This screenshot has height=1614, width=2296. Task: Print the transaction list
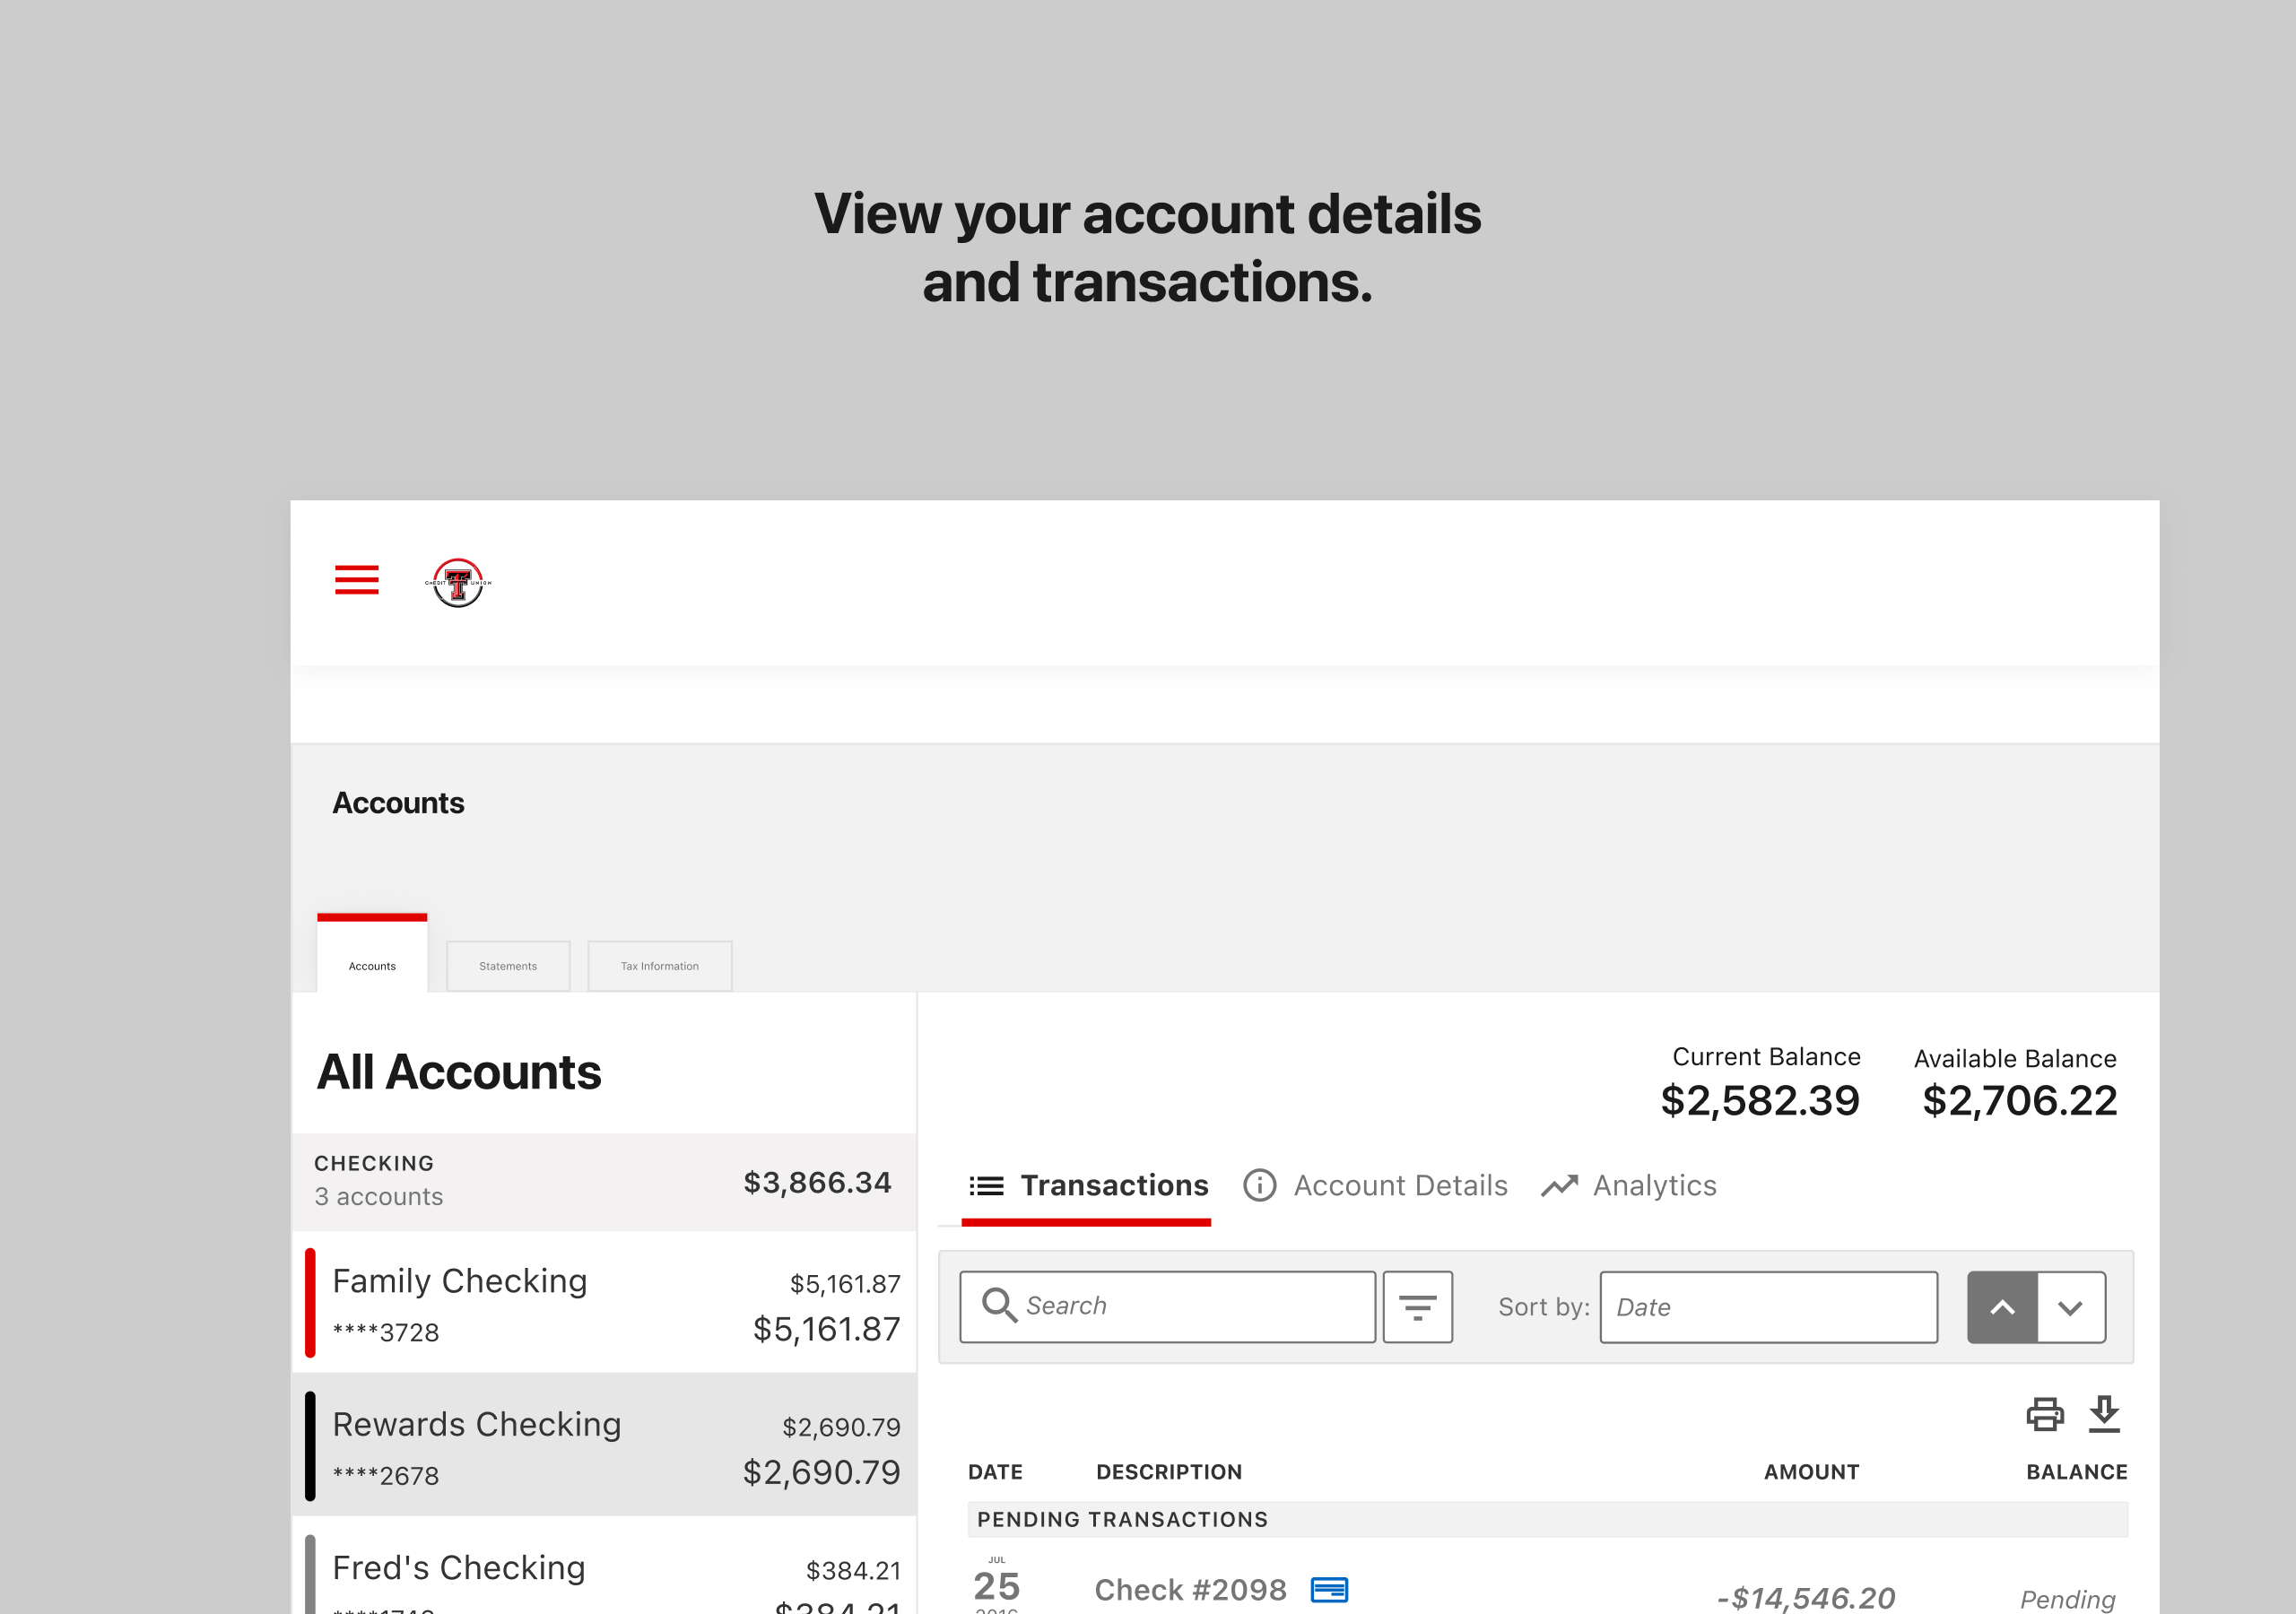(2045, 1415)
